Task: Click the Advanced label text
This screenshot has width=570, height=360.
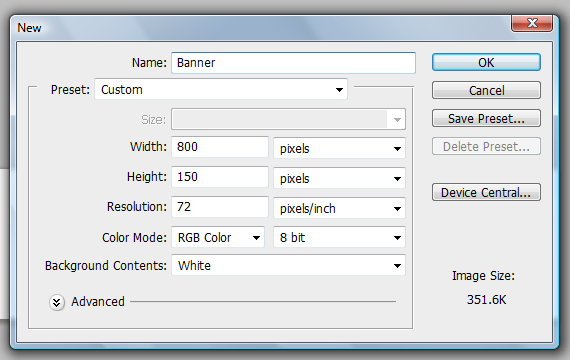Action: click(x=98, y=301)
